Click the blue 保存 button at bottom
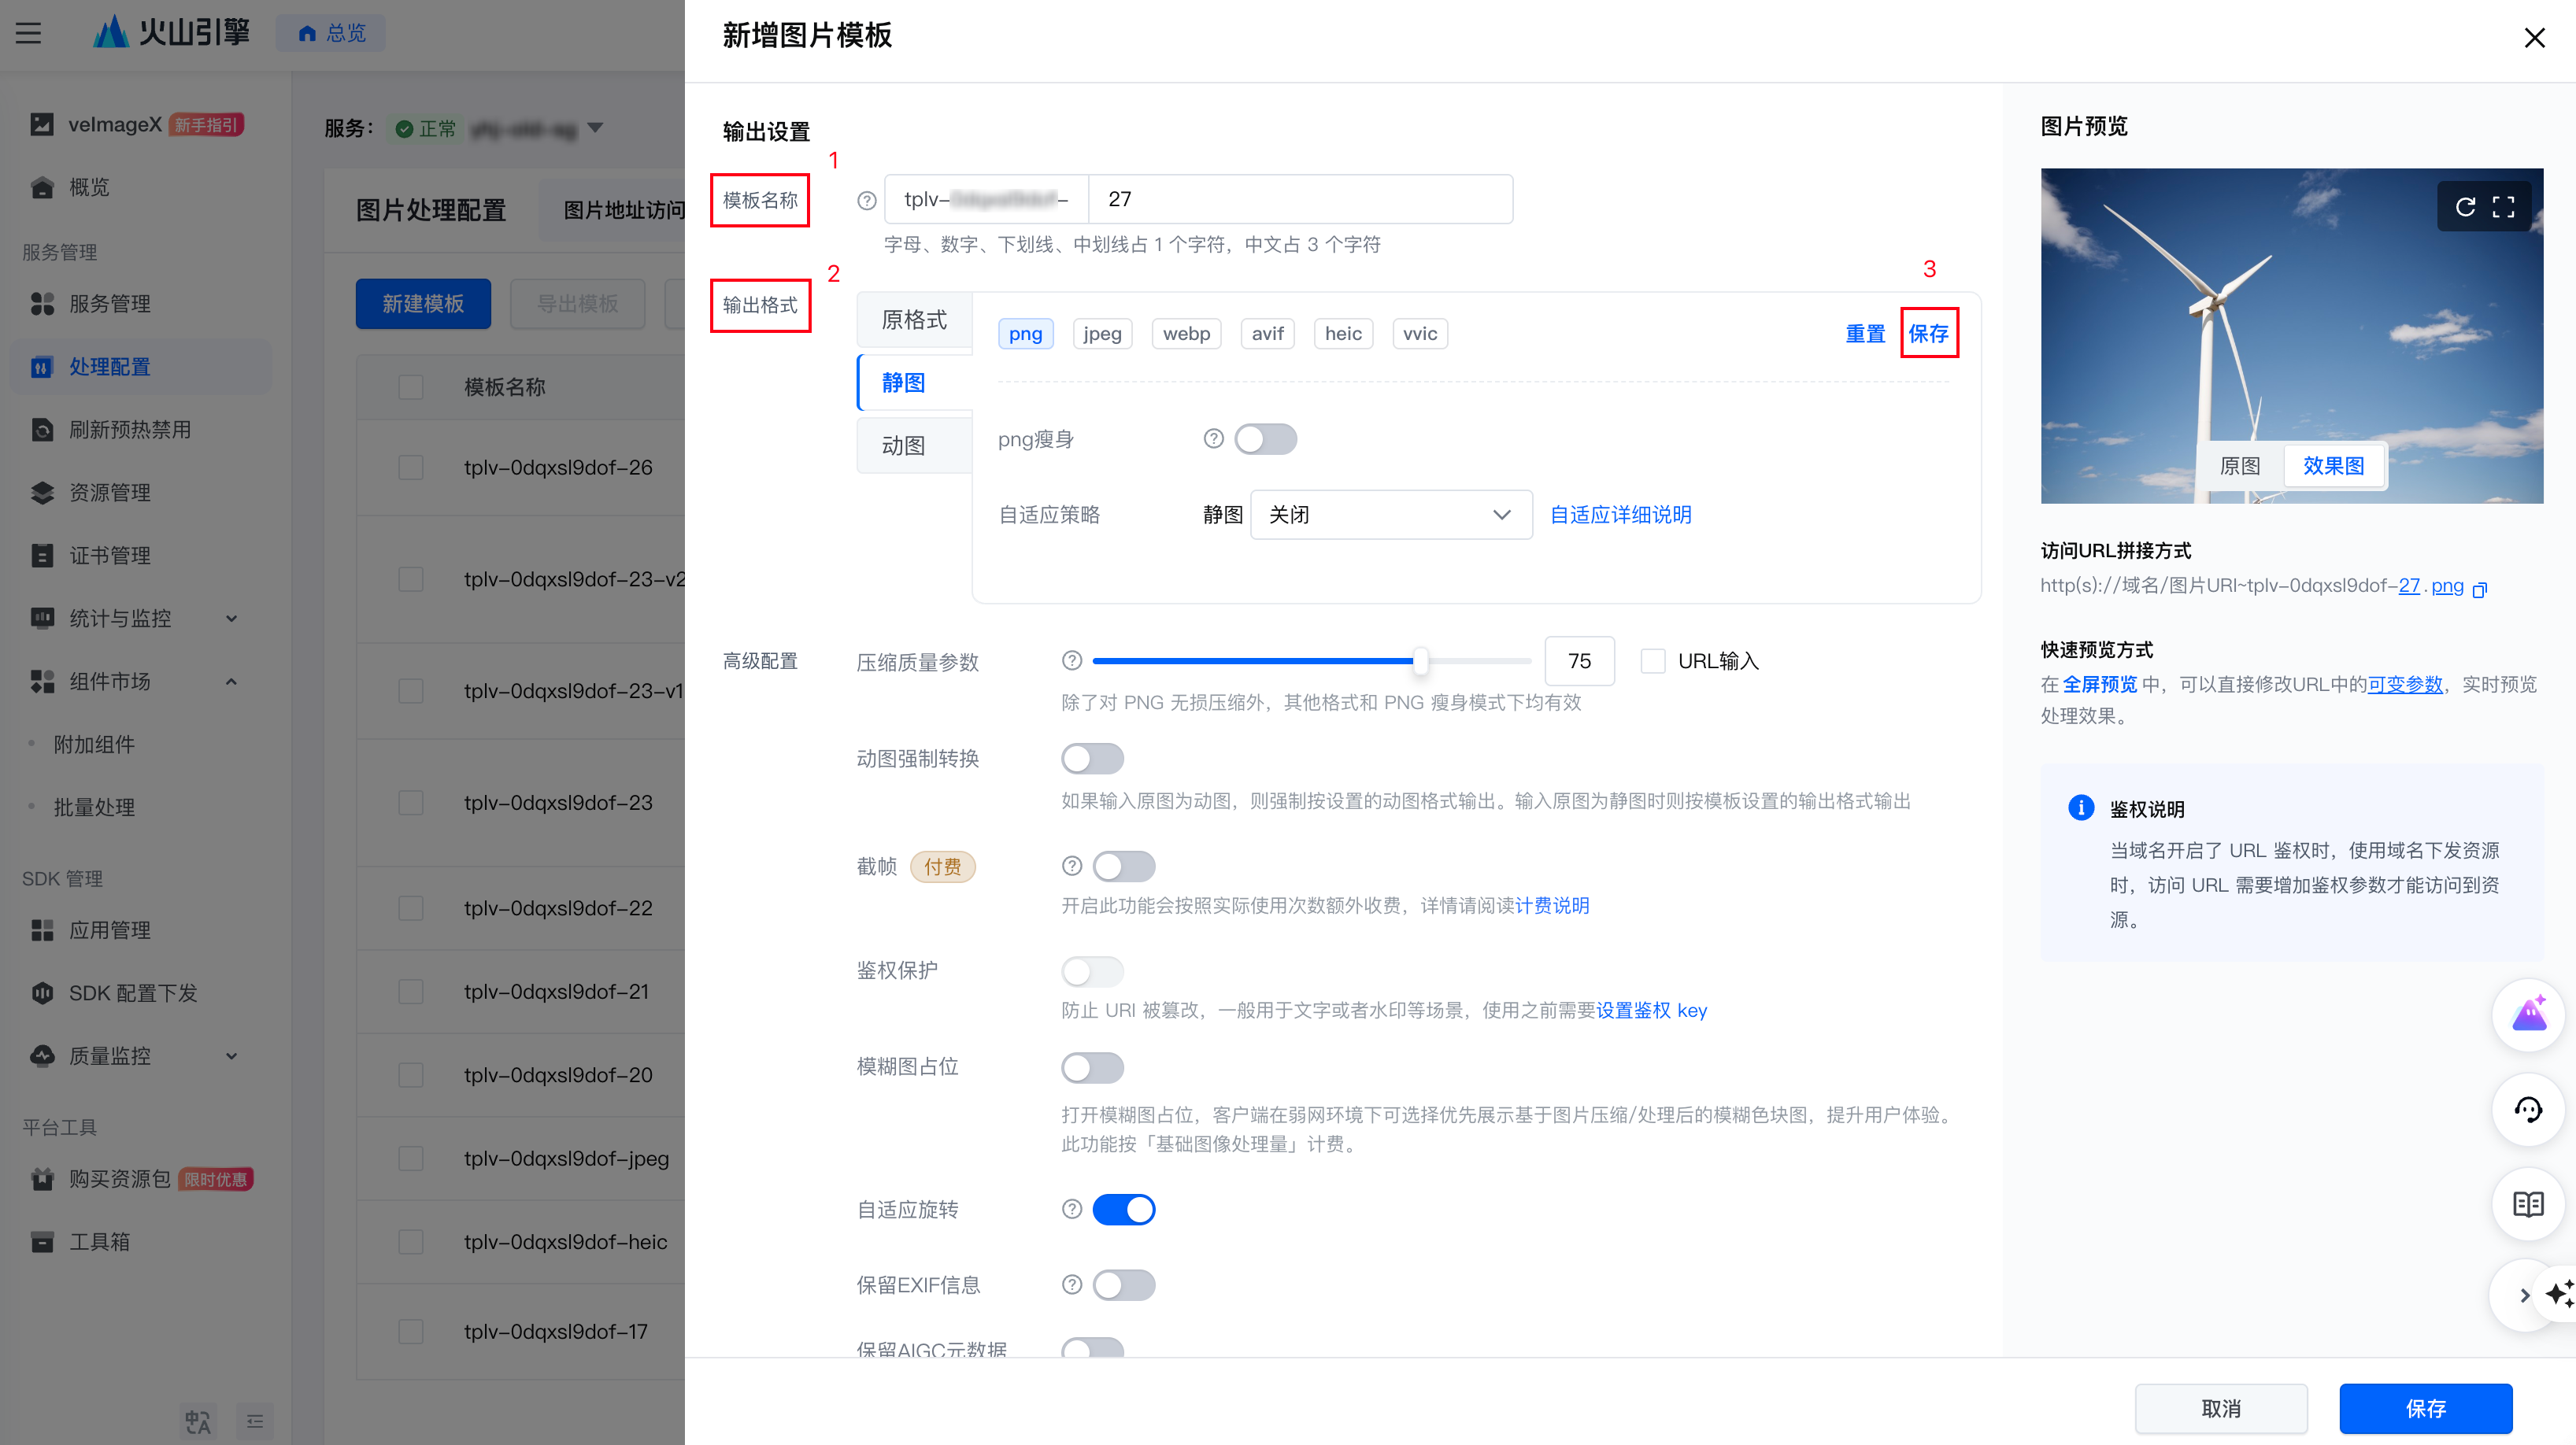This screenshot has height=1445, width=2576. [x=2425, y=1408]
